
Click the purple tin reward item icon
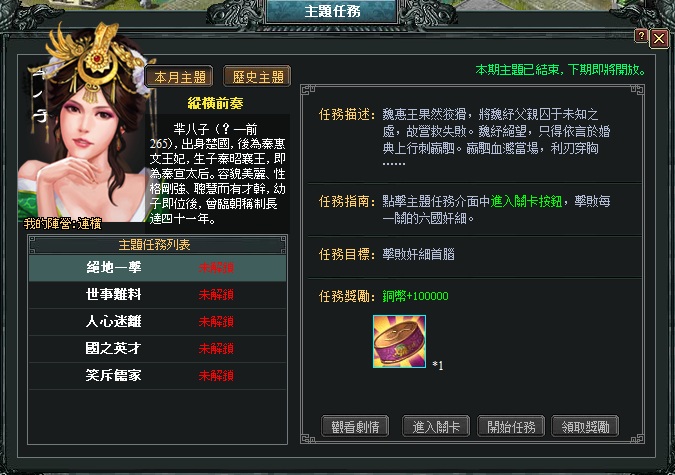click(x=399, y=342)
